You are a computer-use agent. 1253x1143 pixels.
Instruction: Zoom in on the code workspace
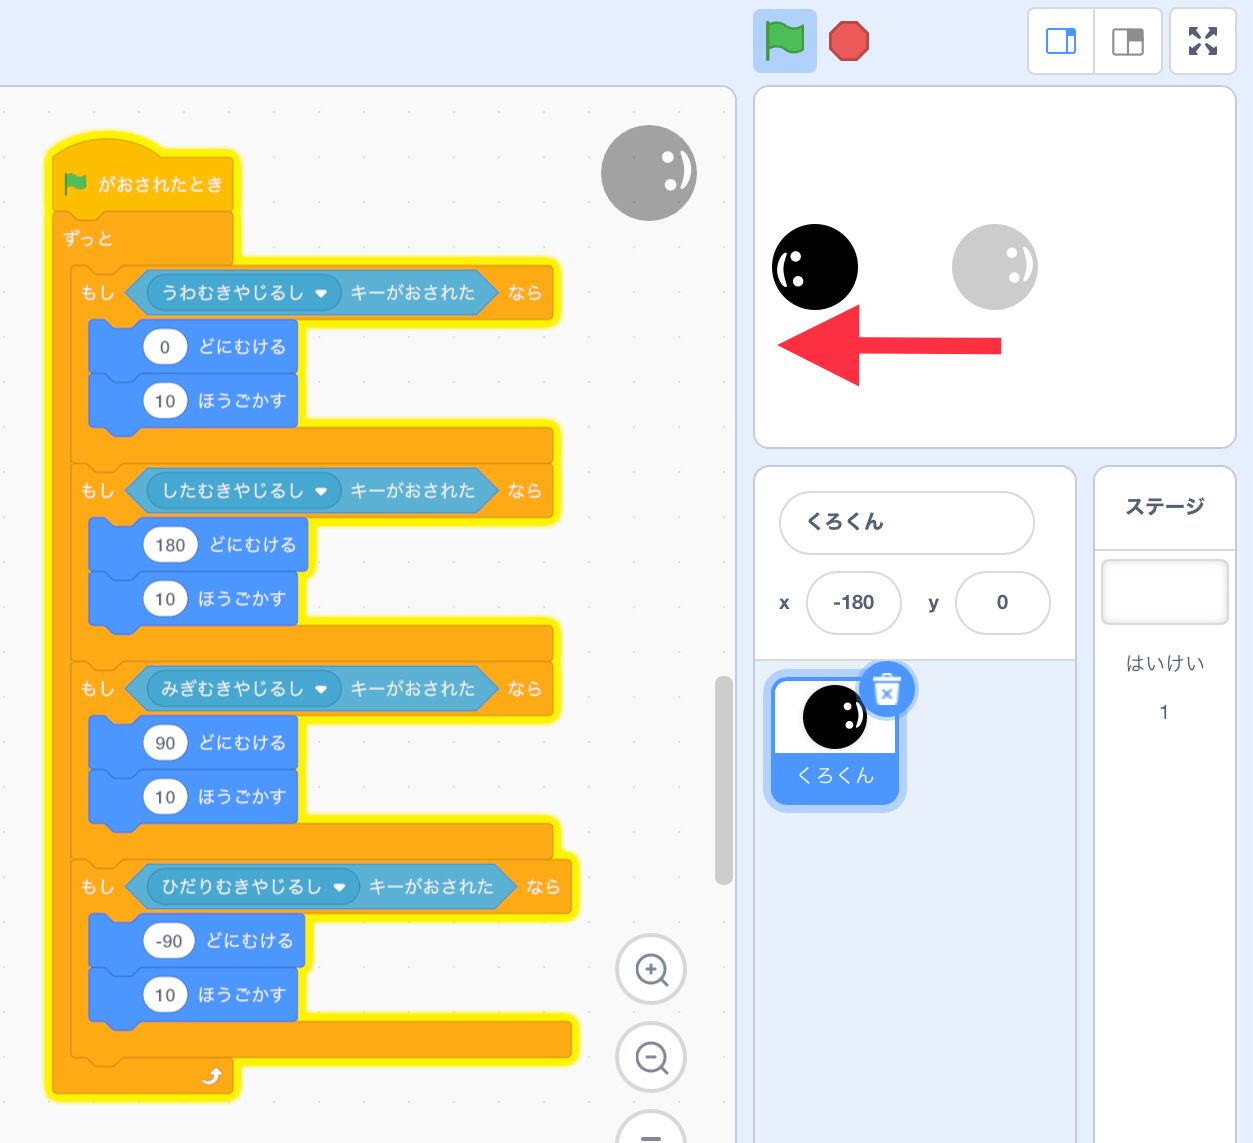pyautogui.click(x=651, y=969)
